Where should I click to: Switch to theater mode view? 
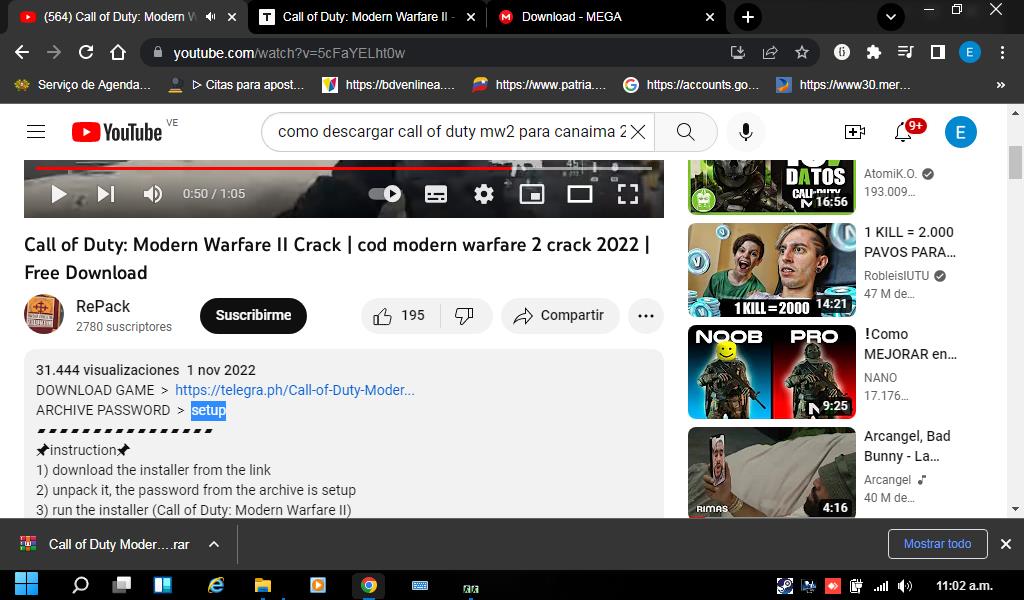coord(580,194)
